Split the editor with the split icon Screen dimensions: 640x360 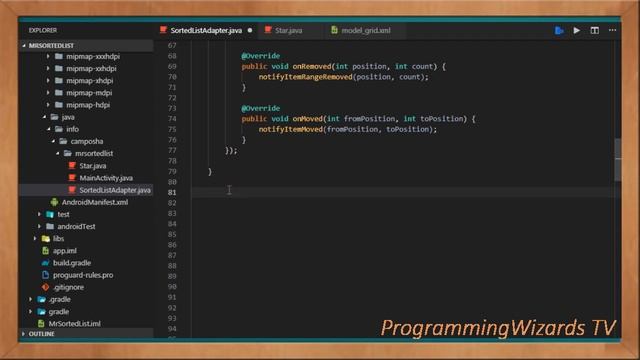pos(595,30)
